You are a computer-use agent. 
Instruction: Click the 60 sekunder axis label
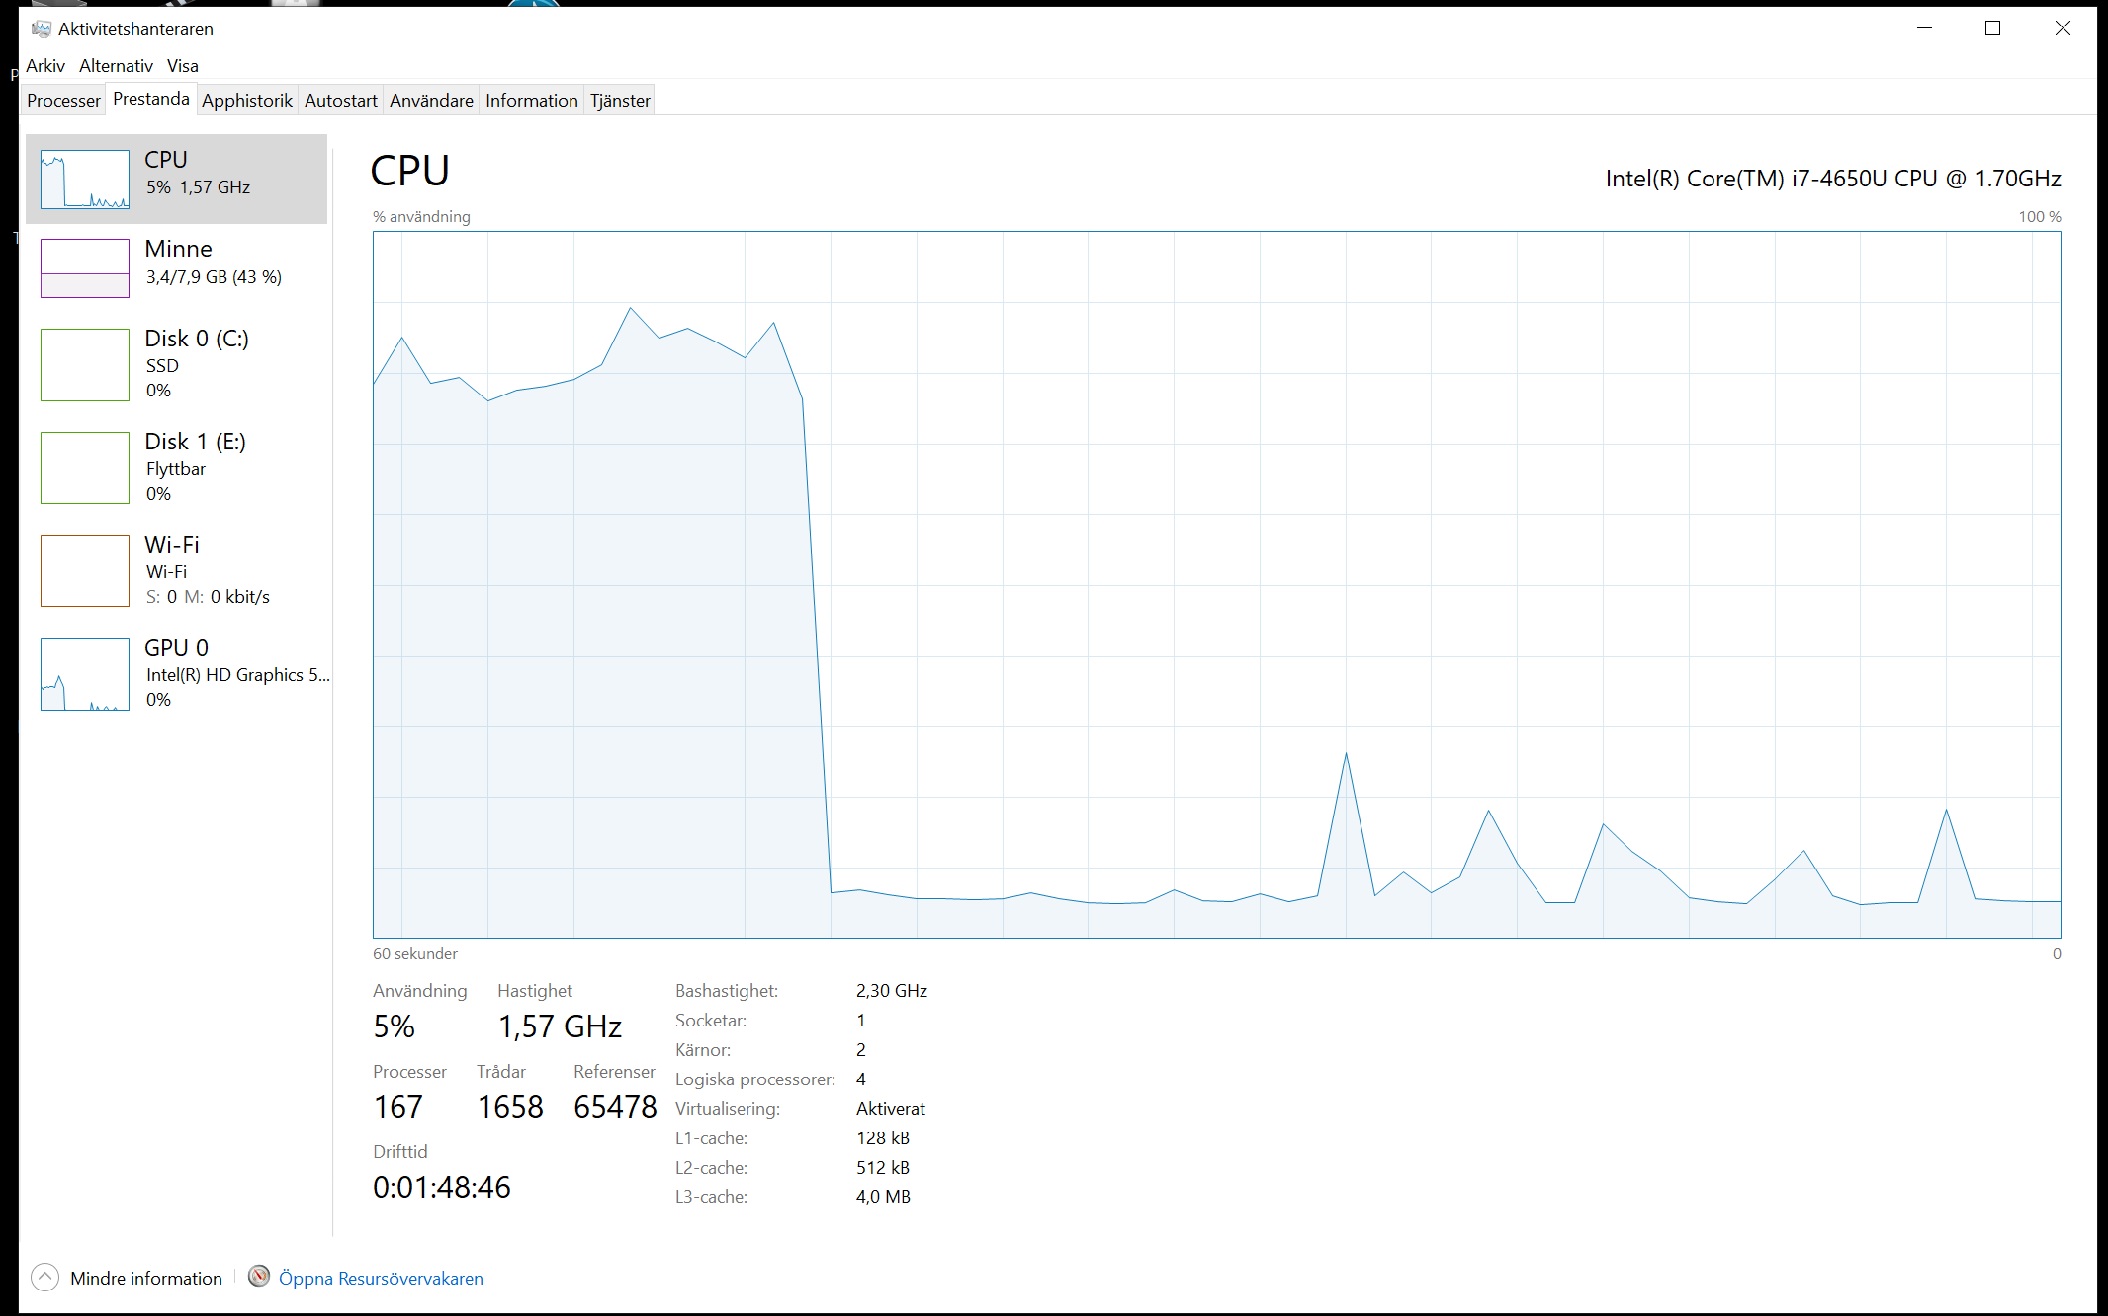click(415, 954)
